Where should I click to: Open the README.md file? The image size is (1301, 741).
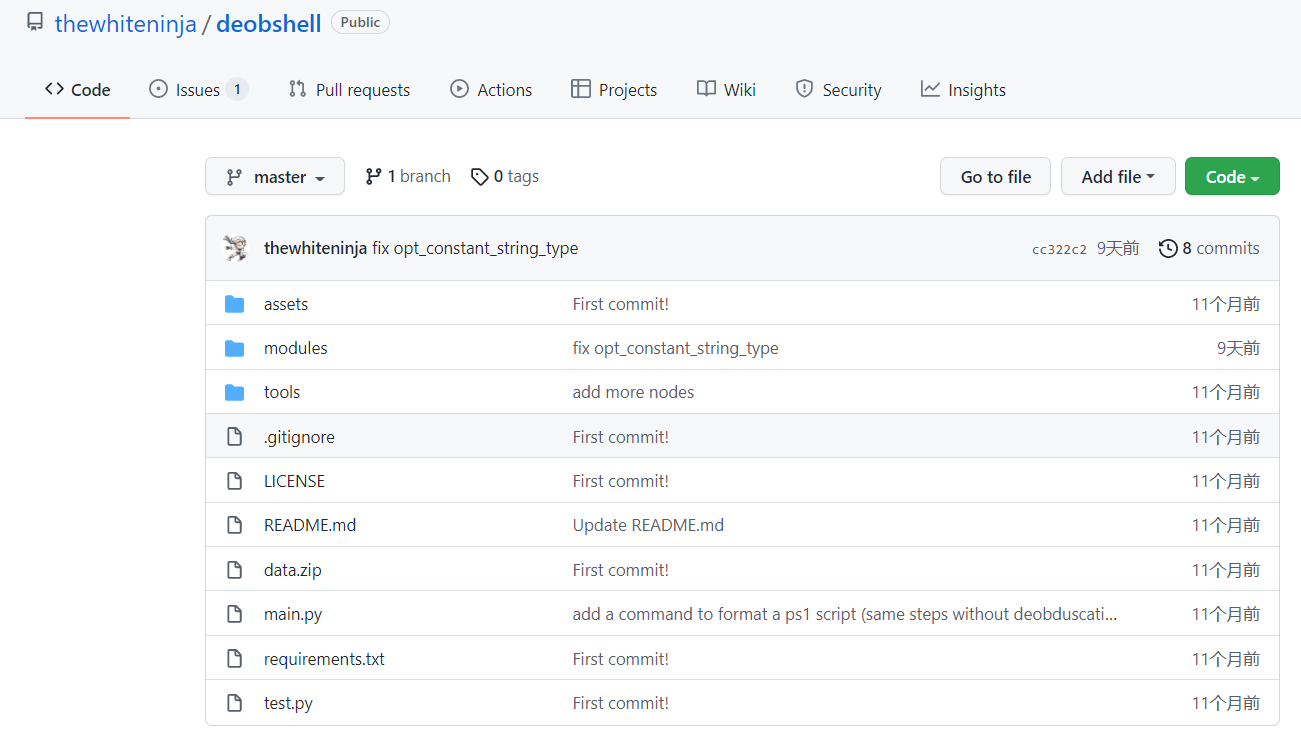click(x=310, y=525)
